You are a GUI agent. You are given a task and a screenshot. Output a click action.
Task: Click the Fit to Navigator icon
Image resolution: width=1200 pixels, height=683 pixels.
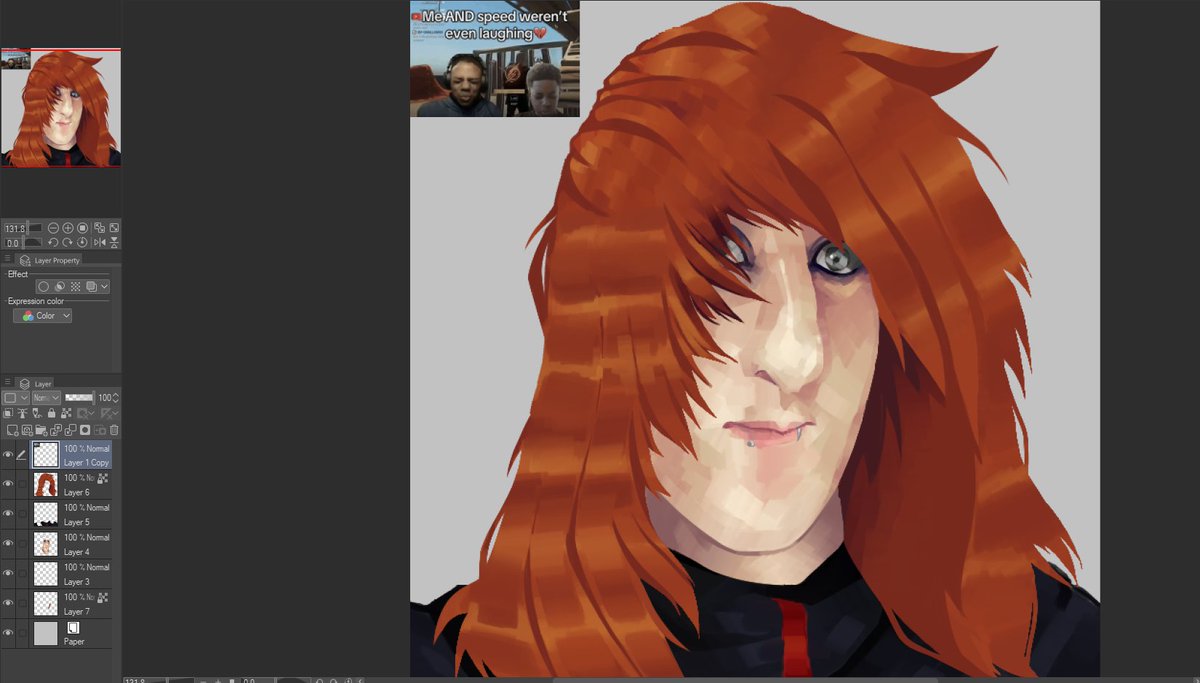click(x=99, y=228)
